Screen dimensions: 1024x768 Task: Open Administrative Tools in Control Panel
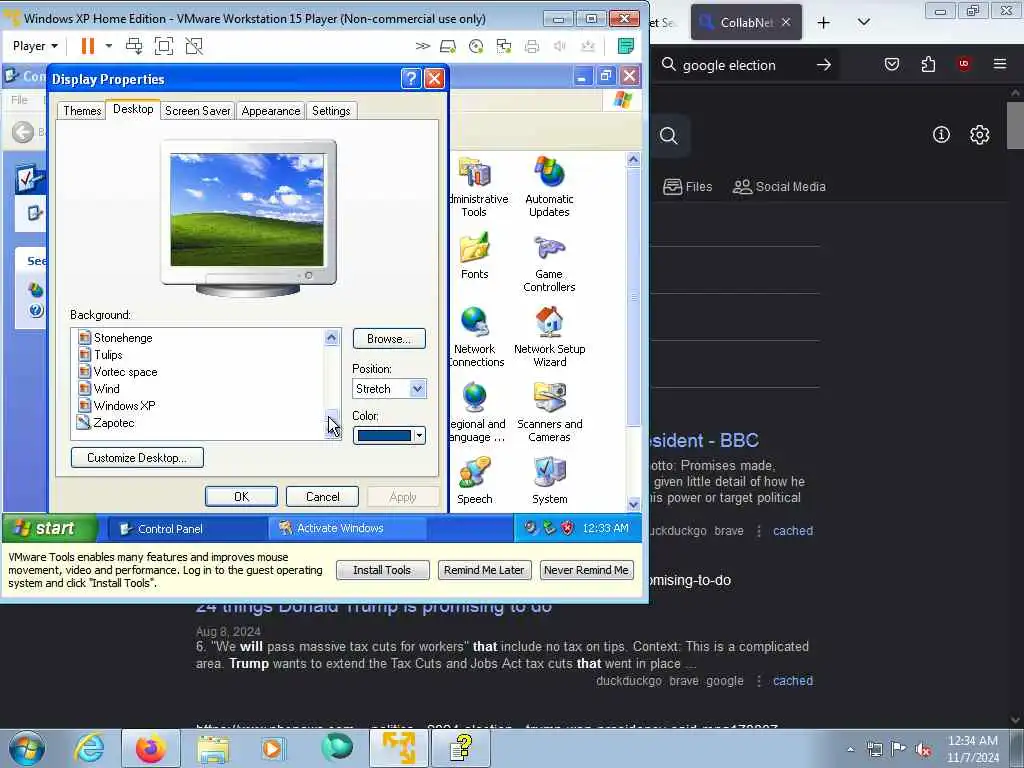475,188
